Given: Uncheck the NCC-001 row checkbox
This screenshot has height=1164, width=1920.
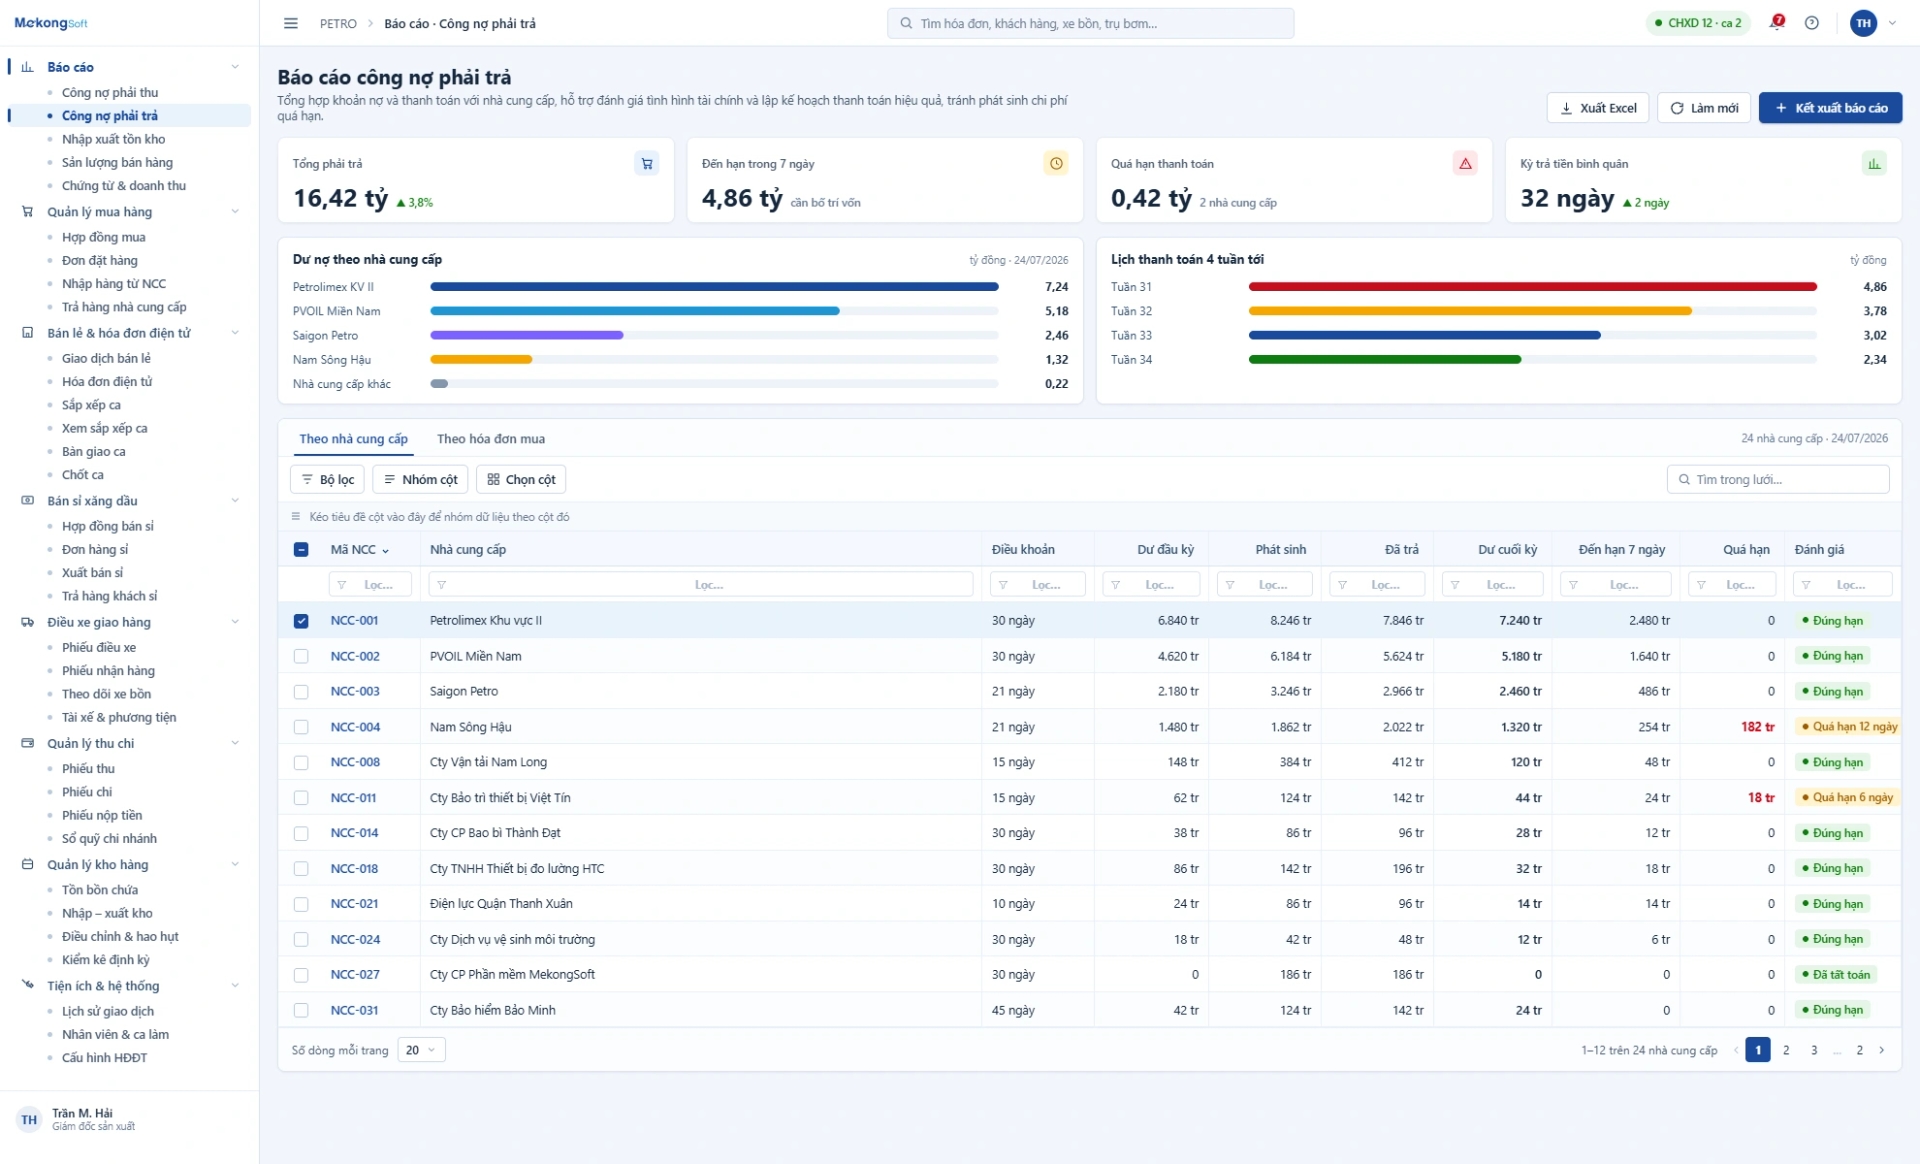Looking at the screenshot, I should point(301,621).
